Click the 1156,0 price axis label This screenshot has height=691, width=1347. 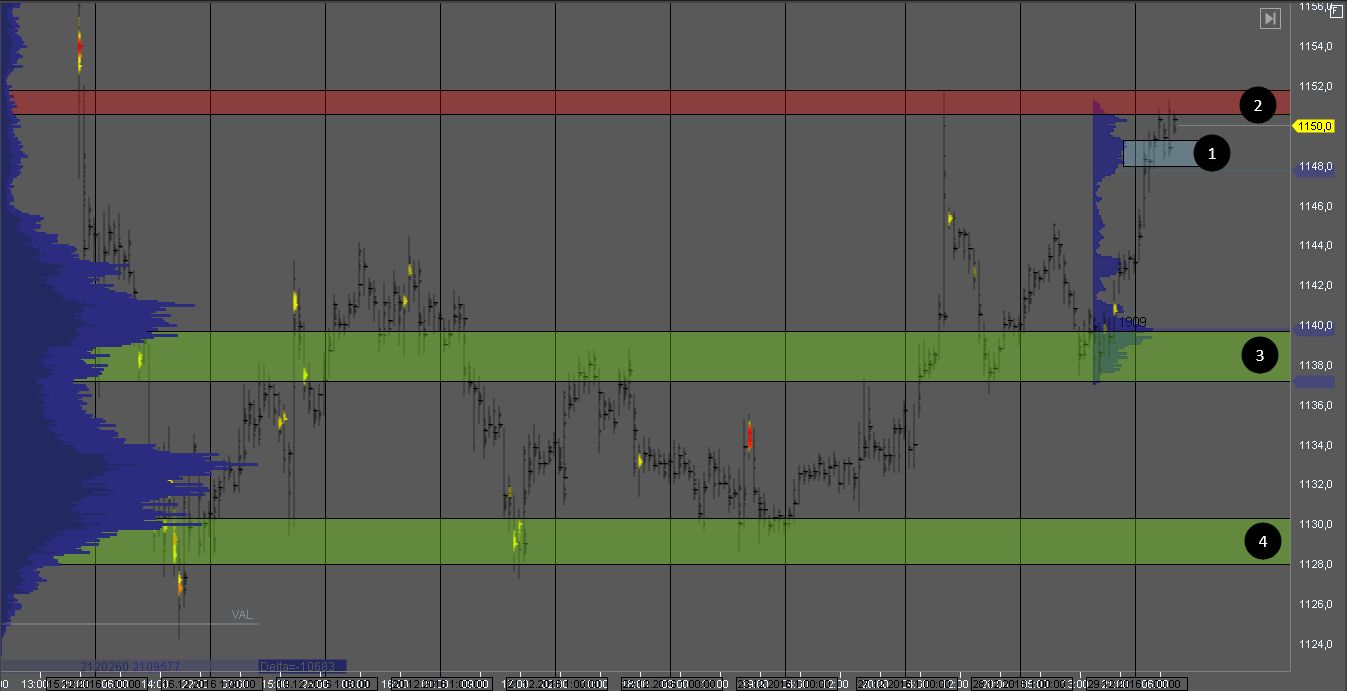pos(1315,7)
